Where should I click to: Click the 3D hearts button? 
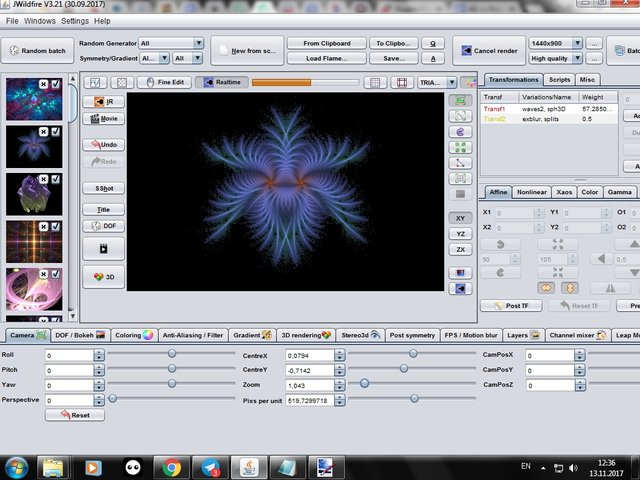[103, 277]
